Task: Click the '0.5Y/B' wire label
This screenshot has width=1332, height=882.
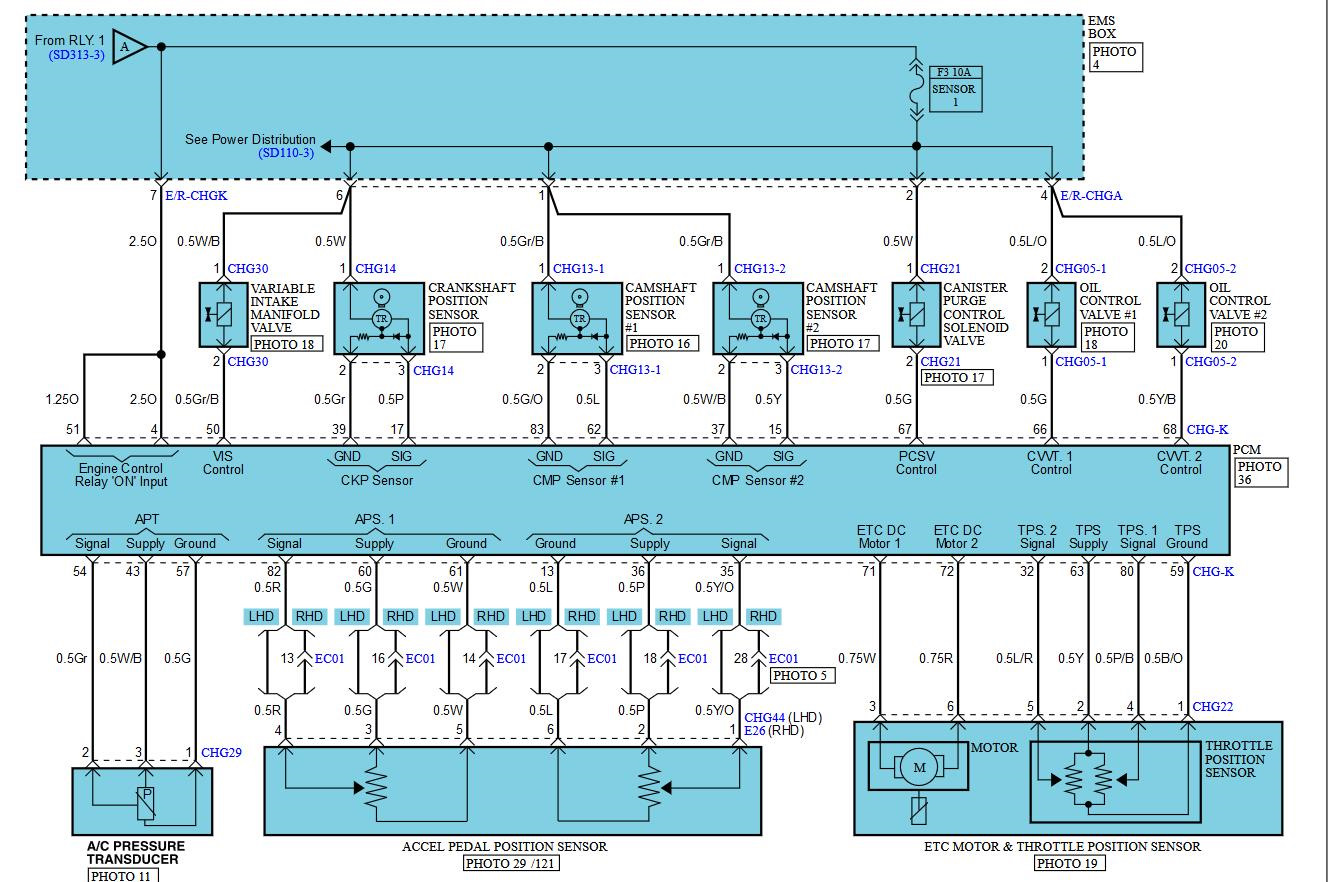Action: [1157, 400]
